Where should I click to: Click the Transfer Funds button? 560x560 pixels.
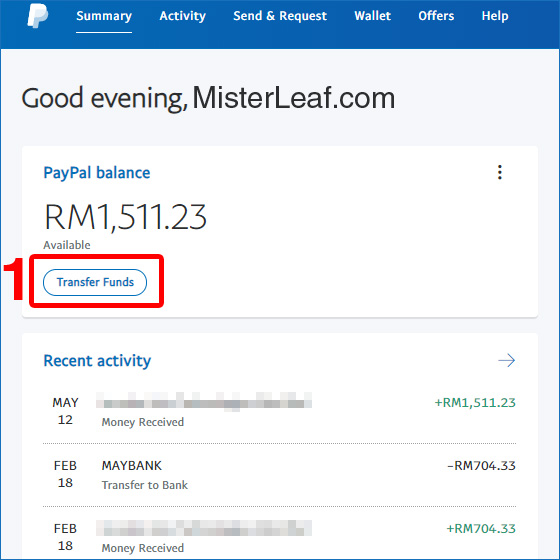pyautogui.click(x=95, y=282)
